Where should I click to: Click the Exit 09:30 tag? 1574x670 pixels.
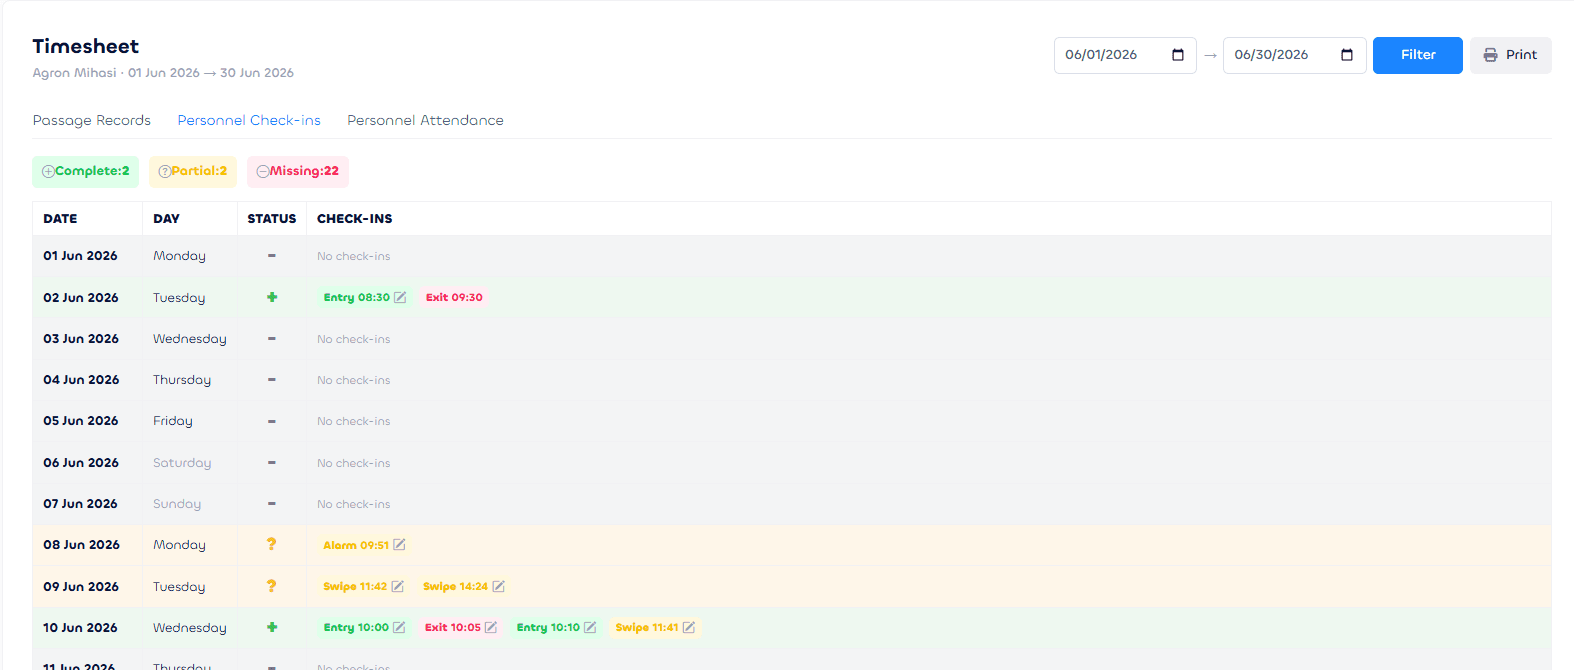454,297
